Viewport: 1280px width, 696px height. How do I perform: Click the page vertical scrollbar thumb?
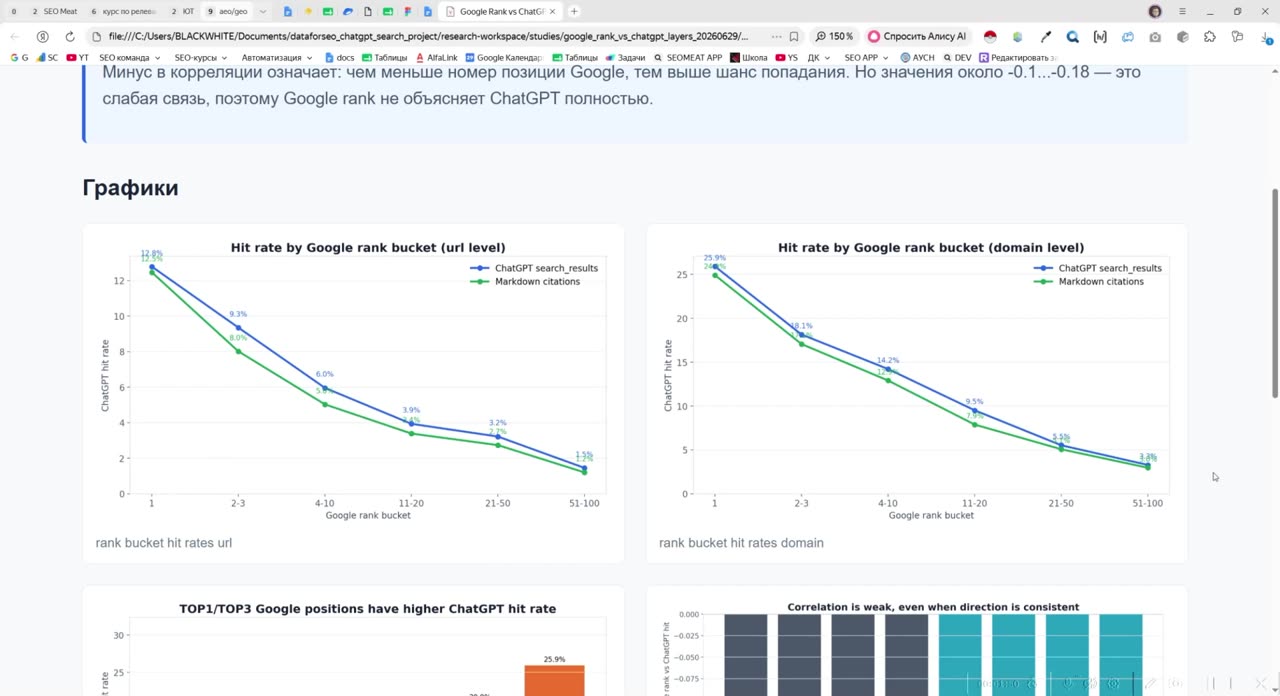[x=1274, y=293]
